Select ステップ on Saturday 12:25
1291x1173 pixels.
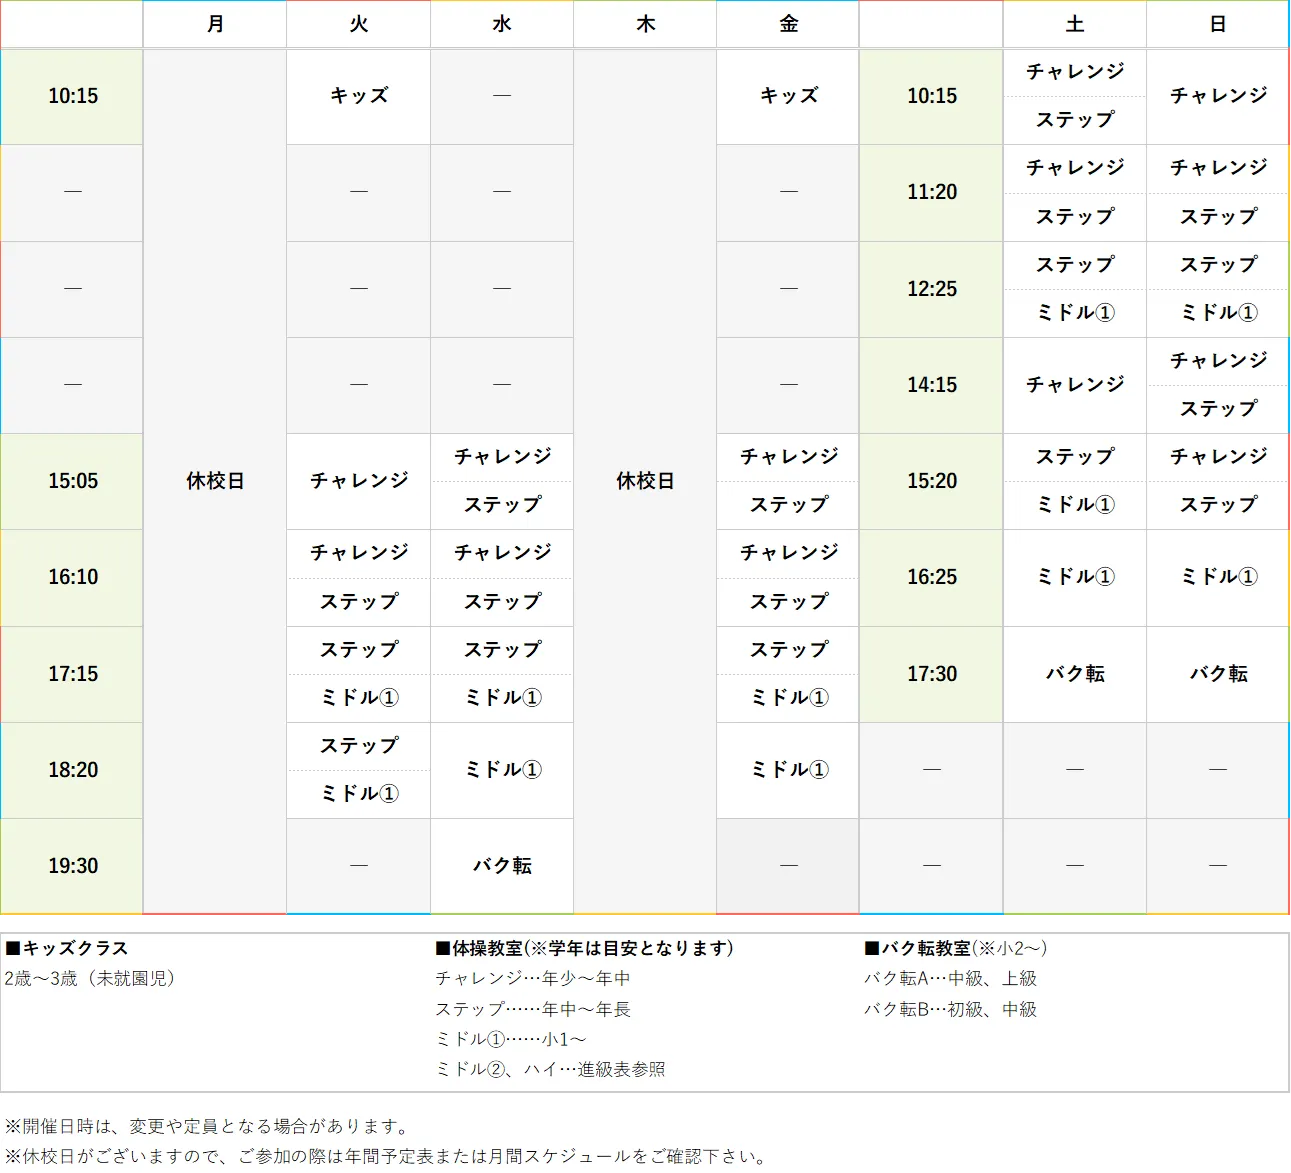[x=1074, y=265]
